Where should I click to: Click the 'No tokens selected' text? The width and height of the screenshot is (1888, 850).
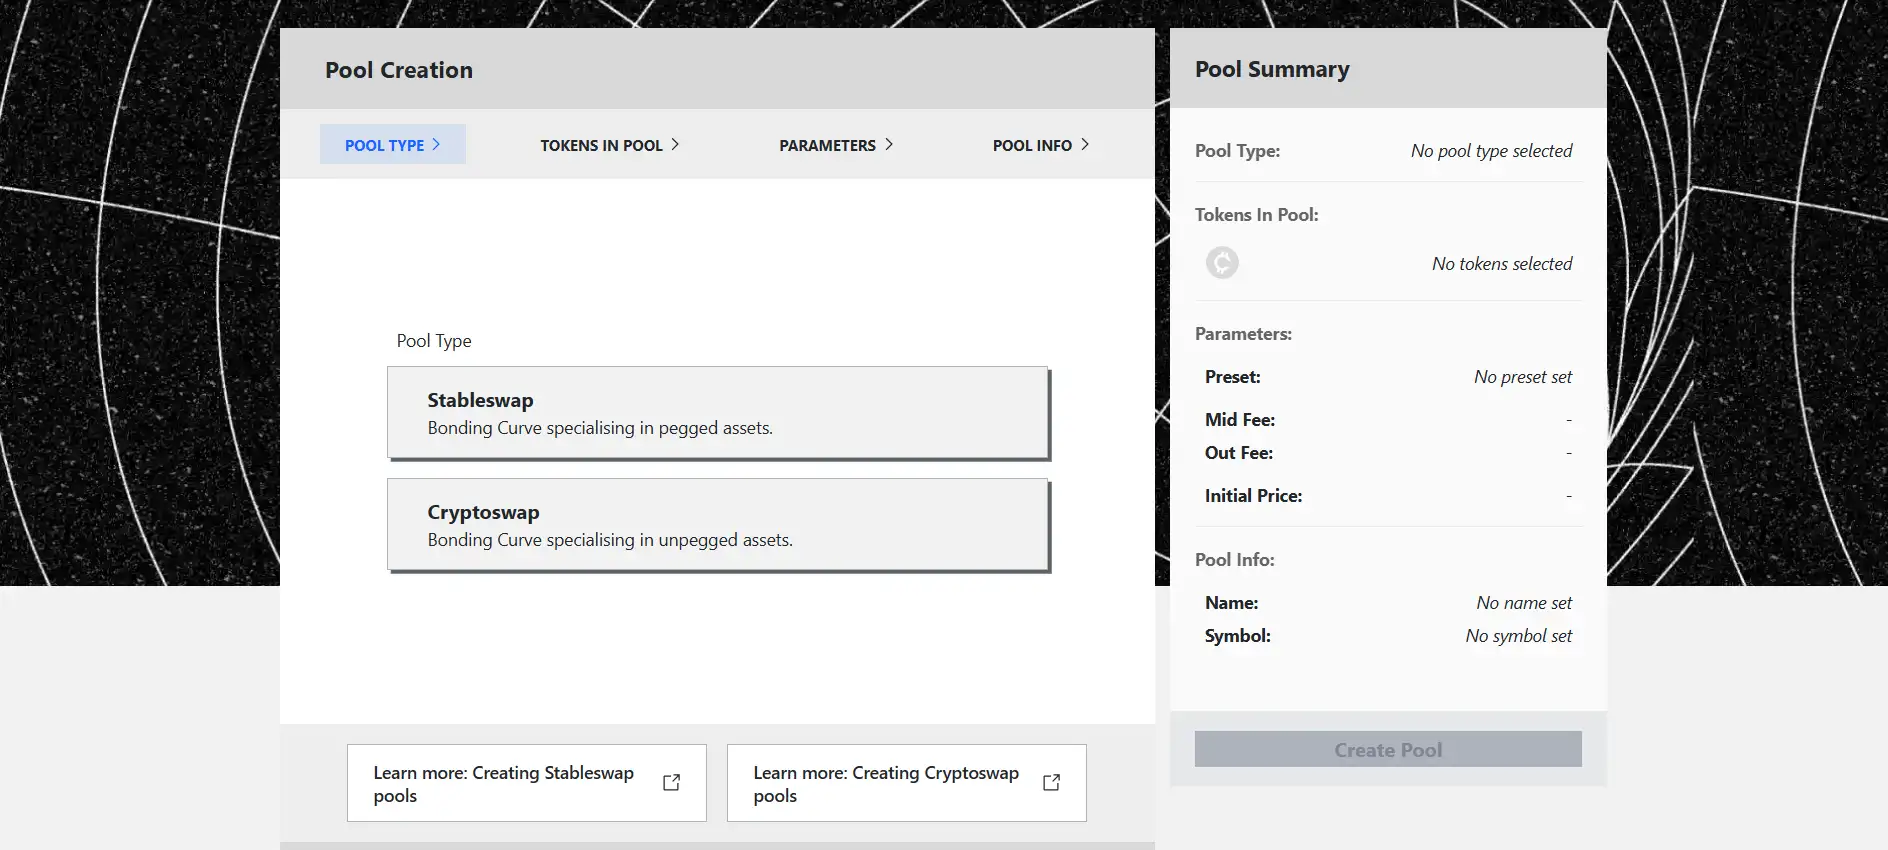1501,264
